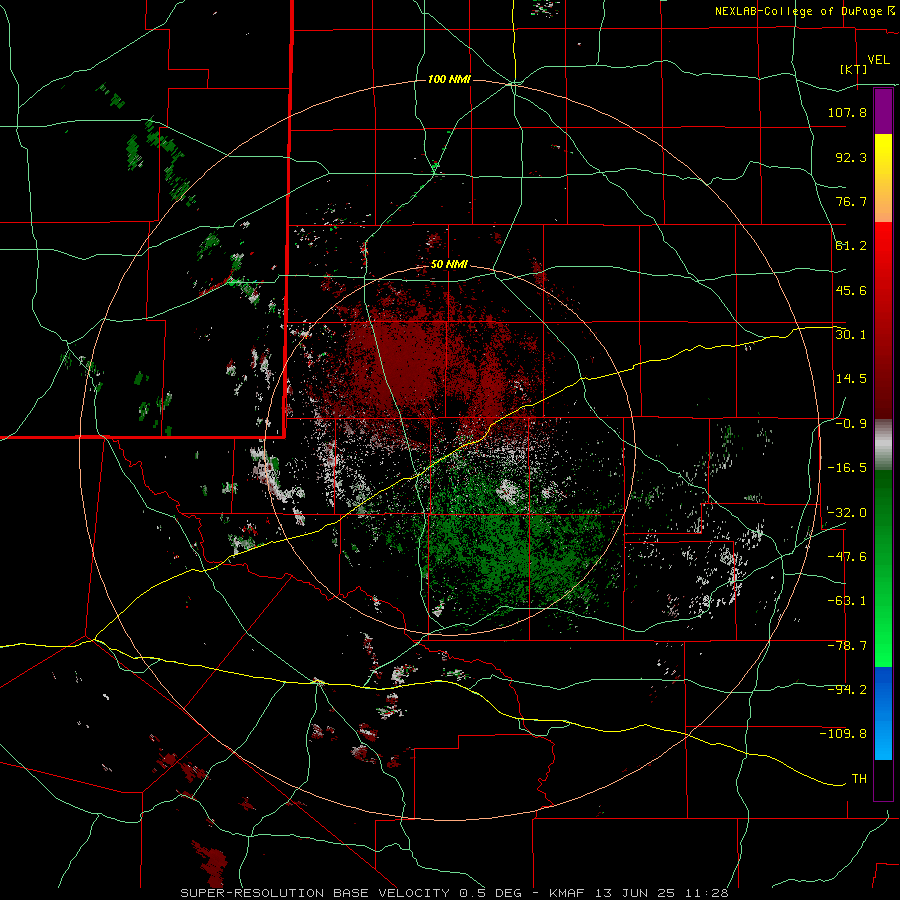Click the -63.1 legend value
The height and width of the screenshot is (900, 900).
click(x=847, y=601)
